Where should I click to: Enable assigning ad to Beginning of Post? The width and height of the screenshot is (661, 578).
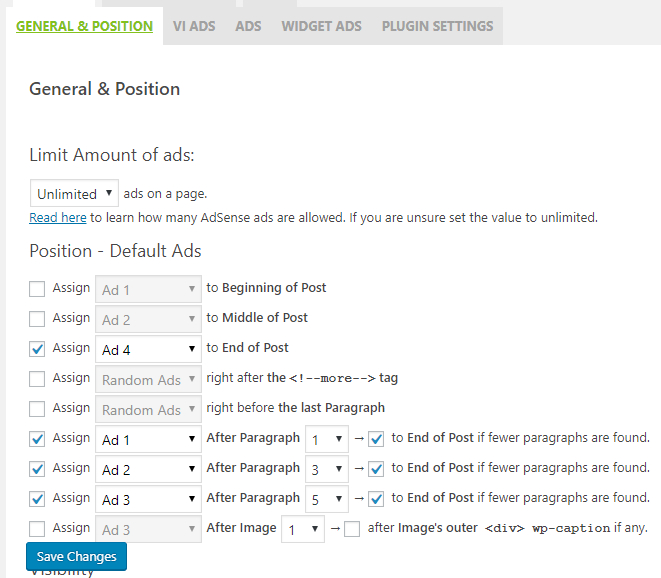click(37, 289)
